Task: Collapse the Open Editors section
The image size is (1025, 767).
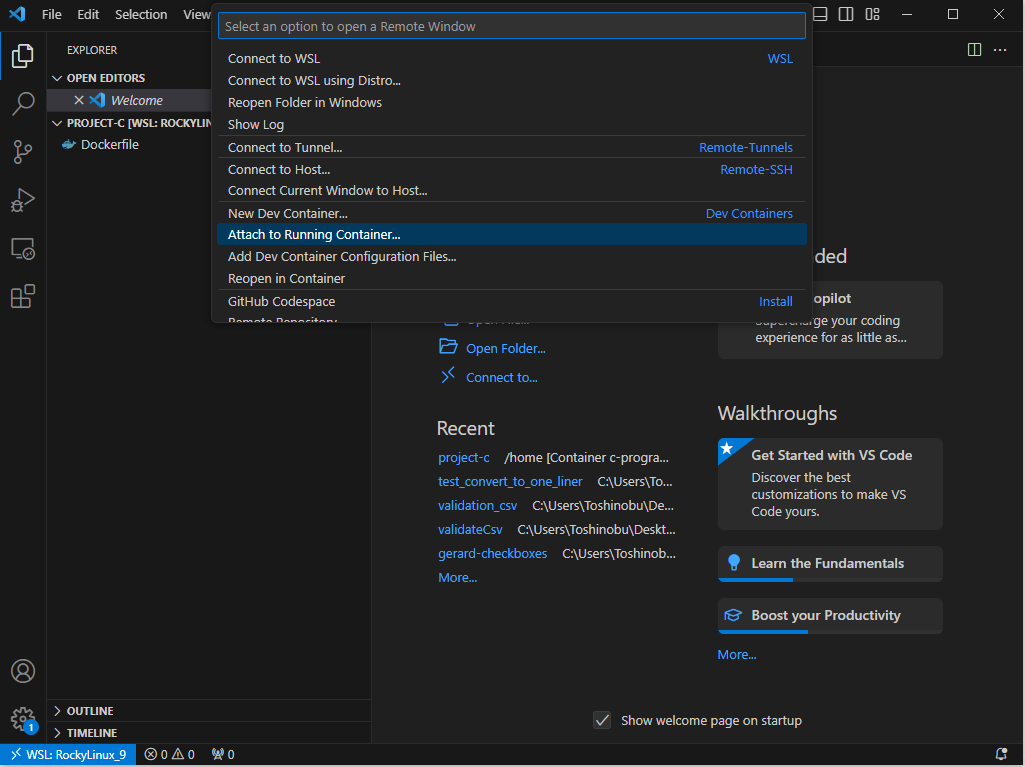Action: 58,78
